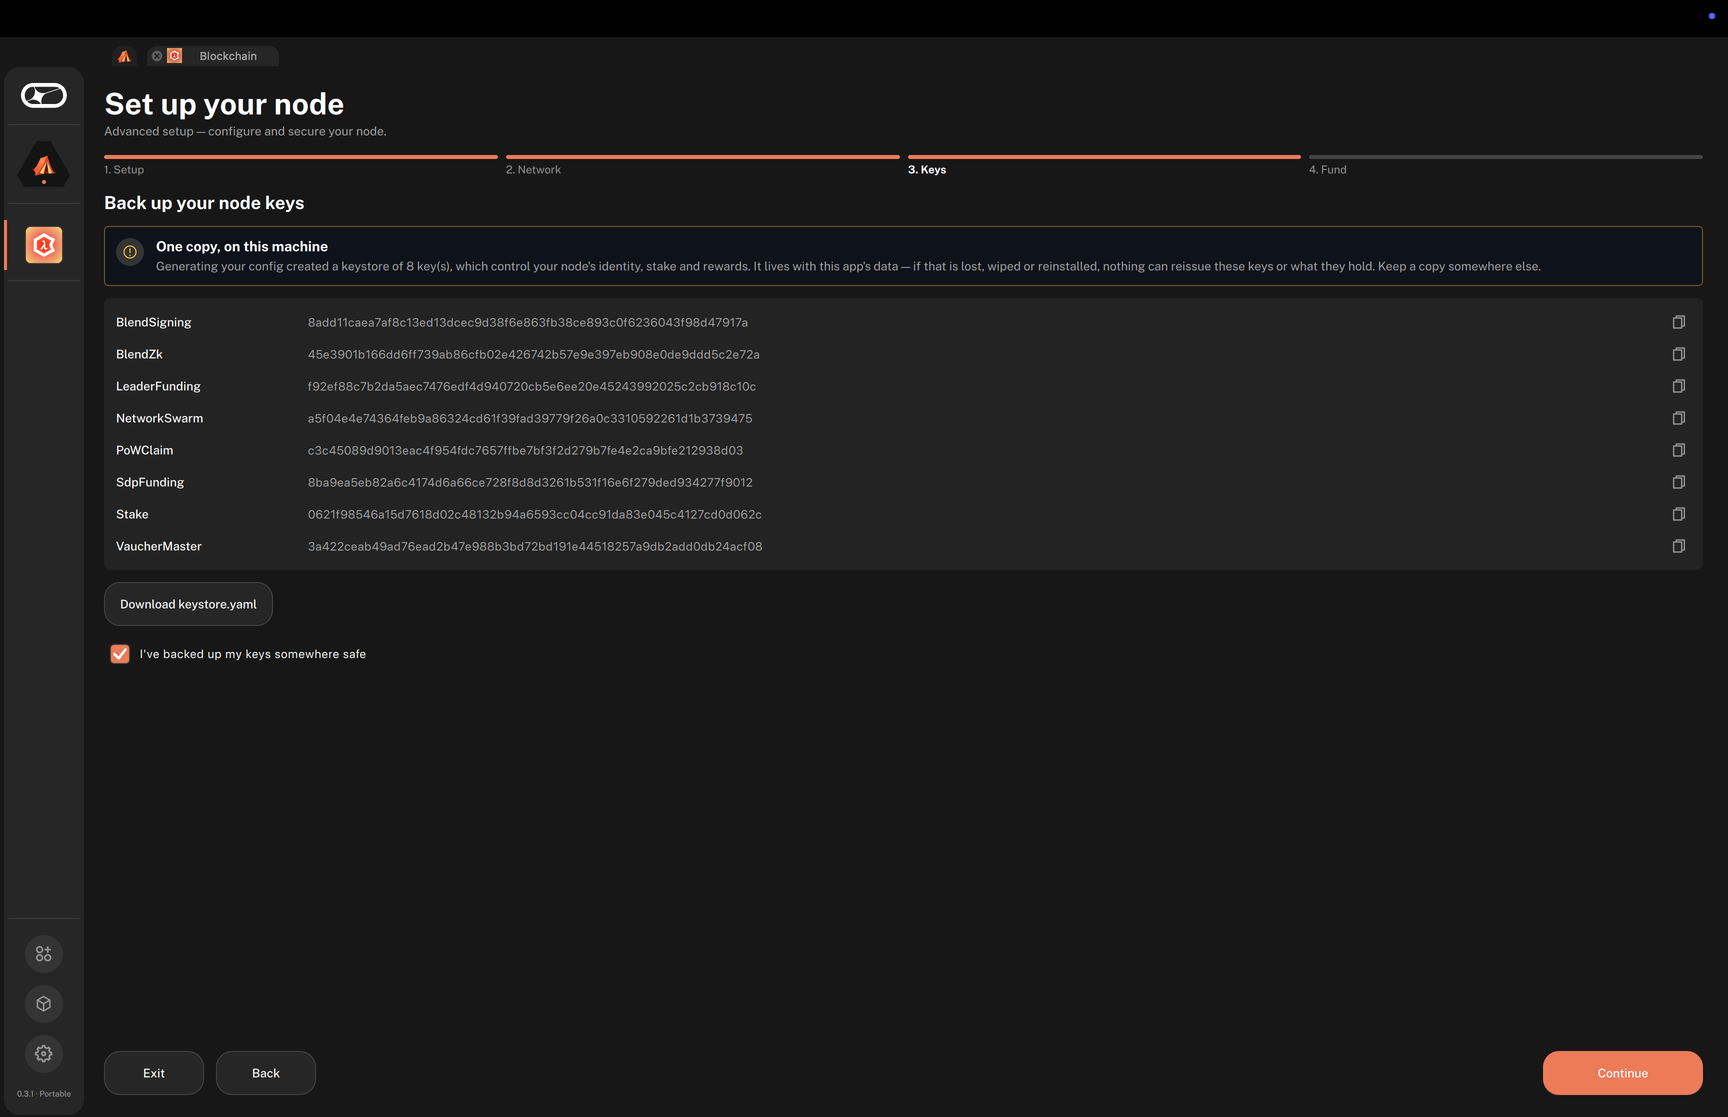Select step 3. Keys
The height and width of the screenshot is (1117, 1728).
pos(927,170)
